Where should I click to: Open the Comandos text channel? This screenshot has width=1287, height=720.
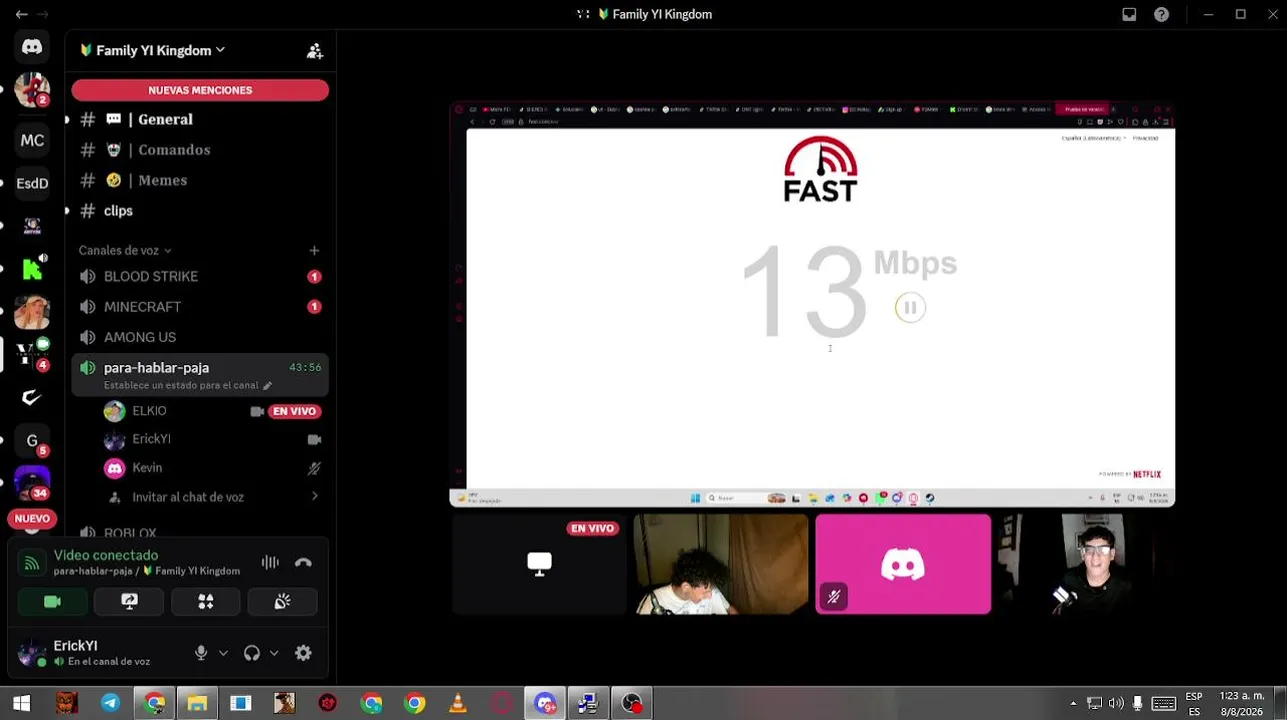tap(200, 150)
